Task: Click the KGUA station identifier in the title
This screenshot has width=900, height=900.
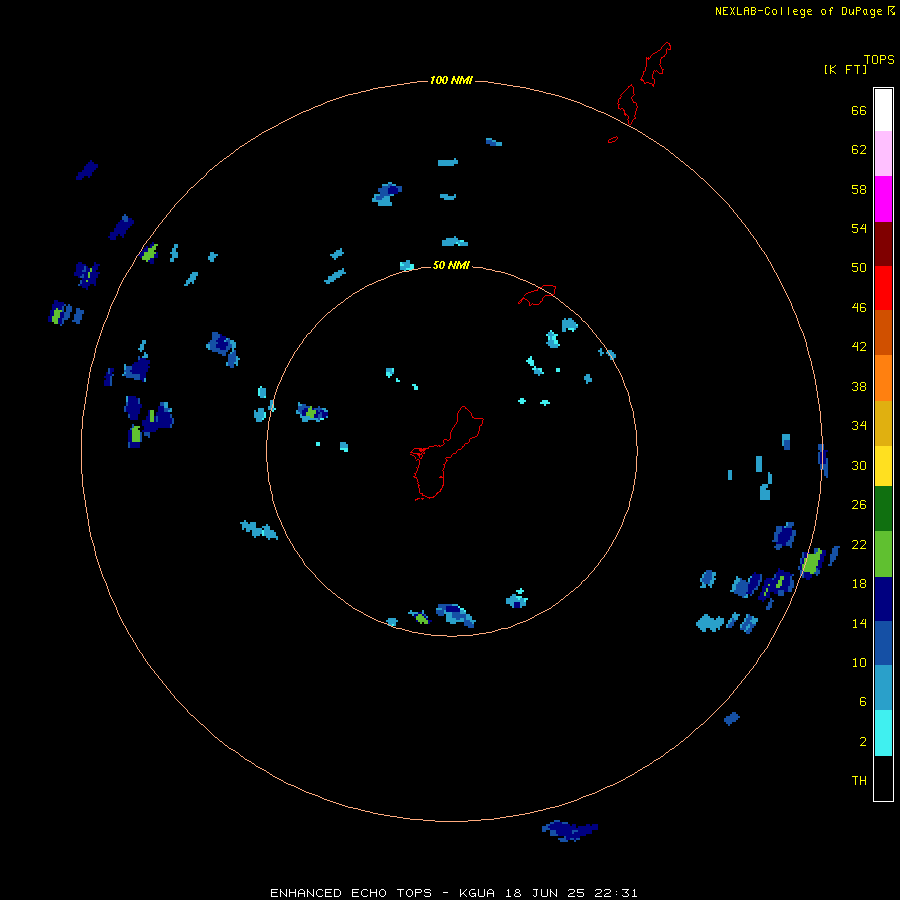Action: click(x=477, y=893)
